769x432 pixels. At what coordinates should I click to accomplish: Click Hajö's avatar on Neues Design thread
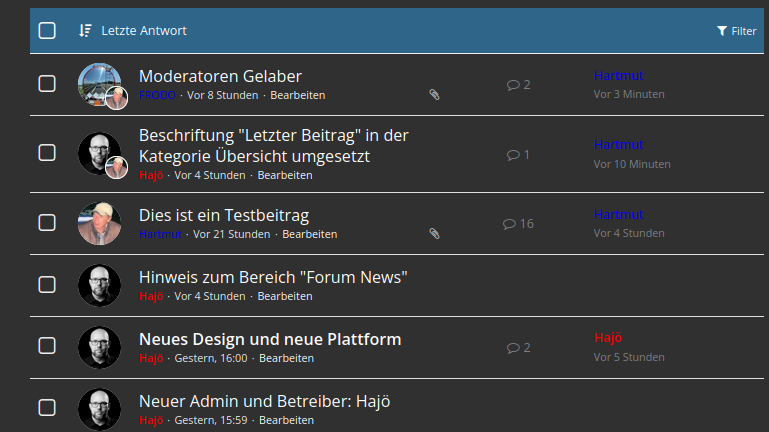pyautogui.click(x=99, y=347)
